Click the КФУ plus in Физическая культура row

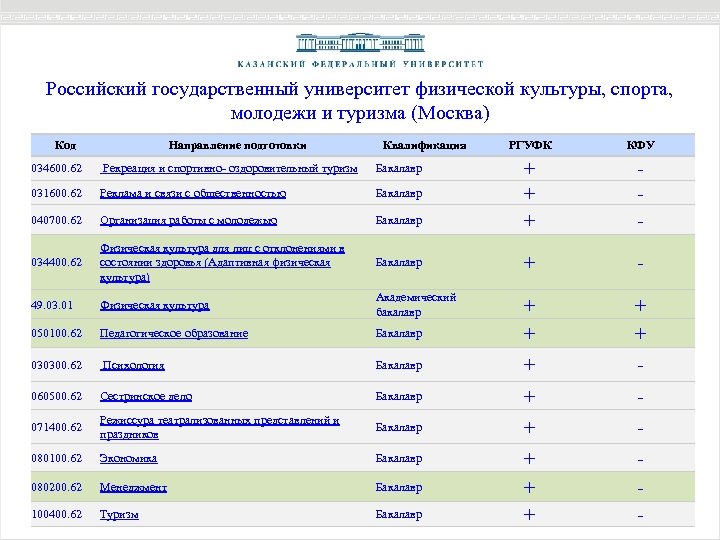click(x=640, y=306)
